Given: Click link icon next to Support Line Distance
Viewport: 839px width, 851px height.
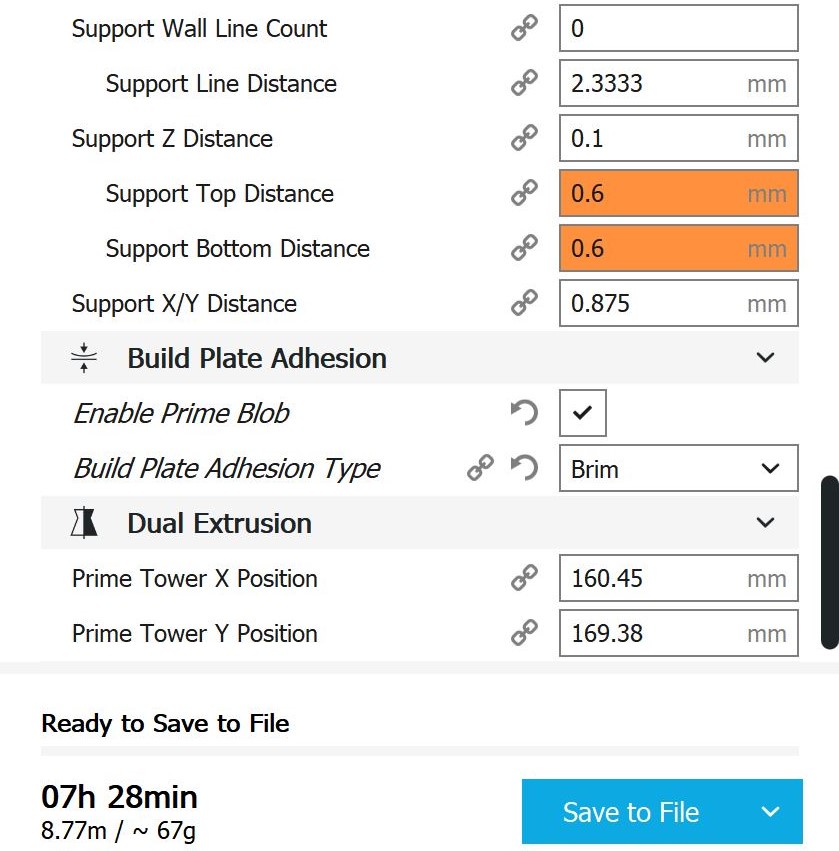Looking at the screenshot, I should pyautogui.click(x=524, y=84).
